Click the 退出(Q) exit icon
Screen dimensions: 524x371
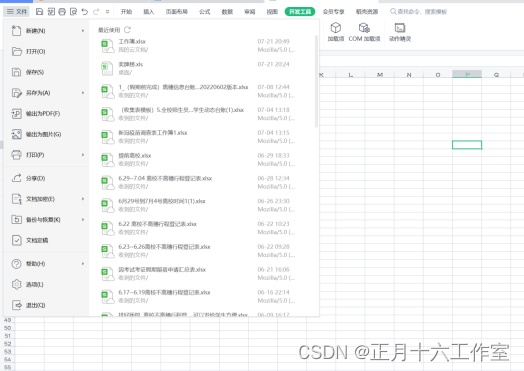16,305
